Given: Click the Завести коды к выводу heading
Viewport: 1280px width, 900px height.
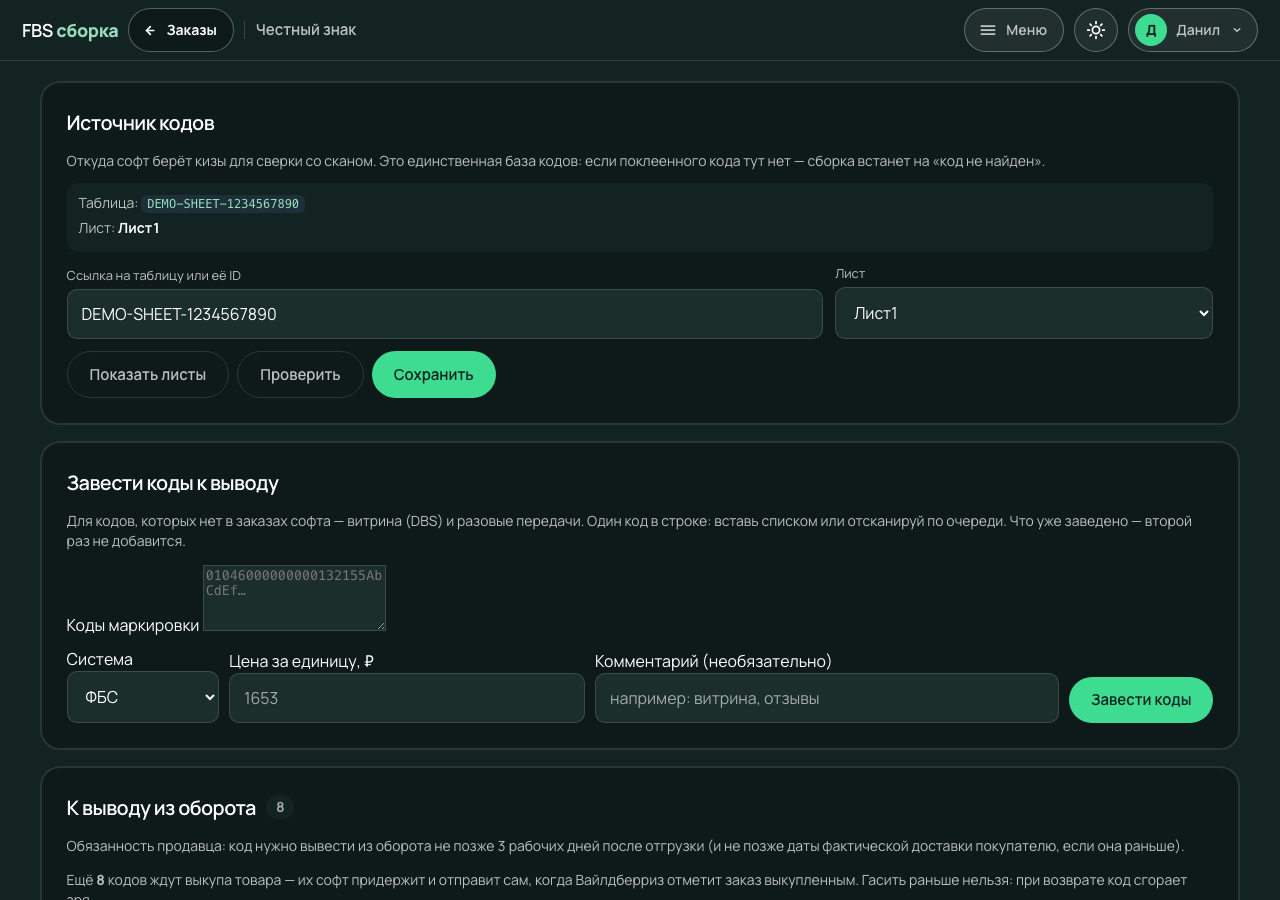Looking at the screenshot, I should click(173, 483).
